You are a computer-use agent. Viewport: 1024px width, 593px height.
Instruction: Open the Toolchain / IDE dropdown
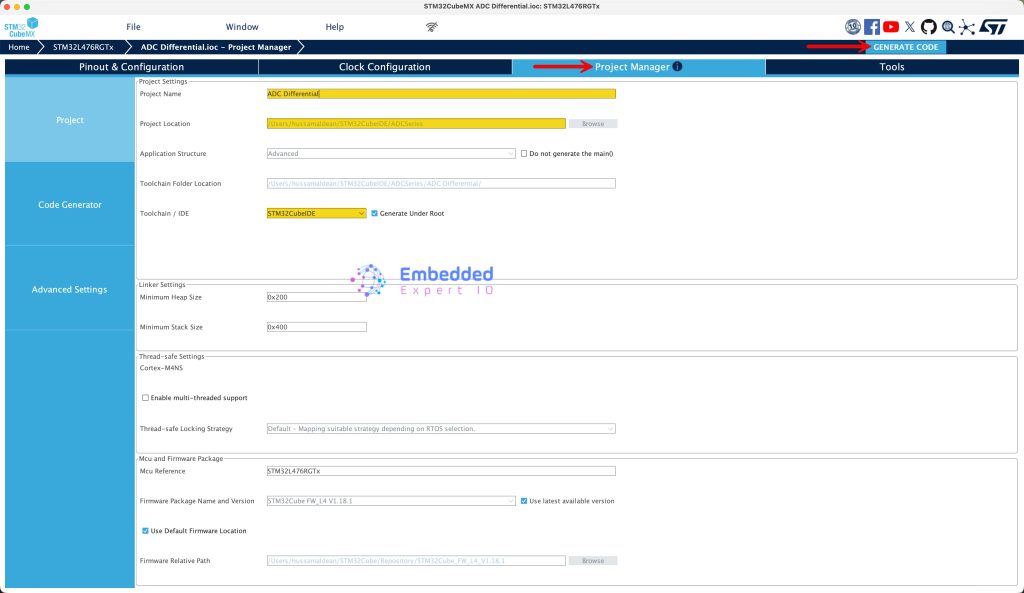click(x=316, y=213)
